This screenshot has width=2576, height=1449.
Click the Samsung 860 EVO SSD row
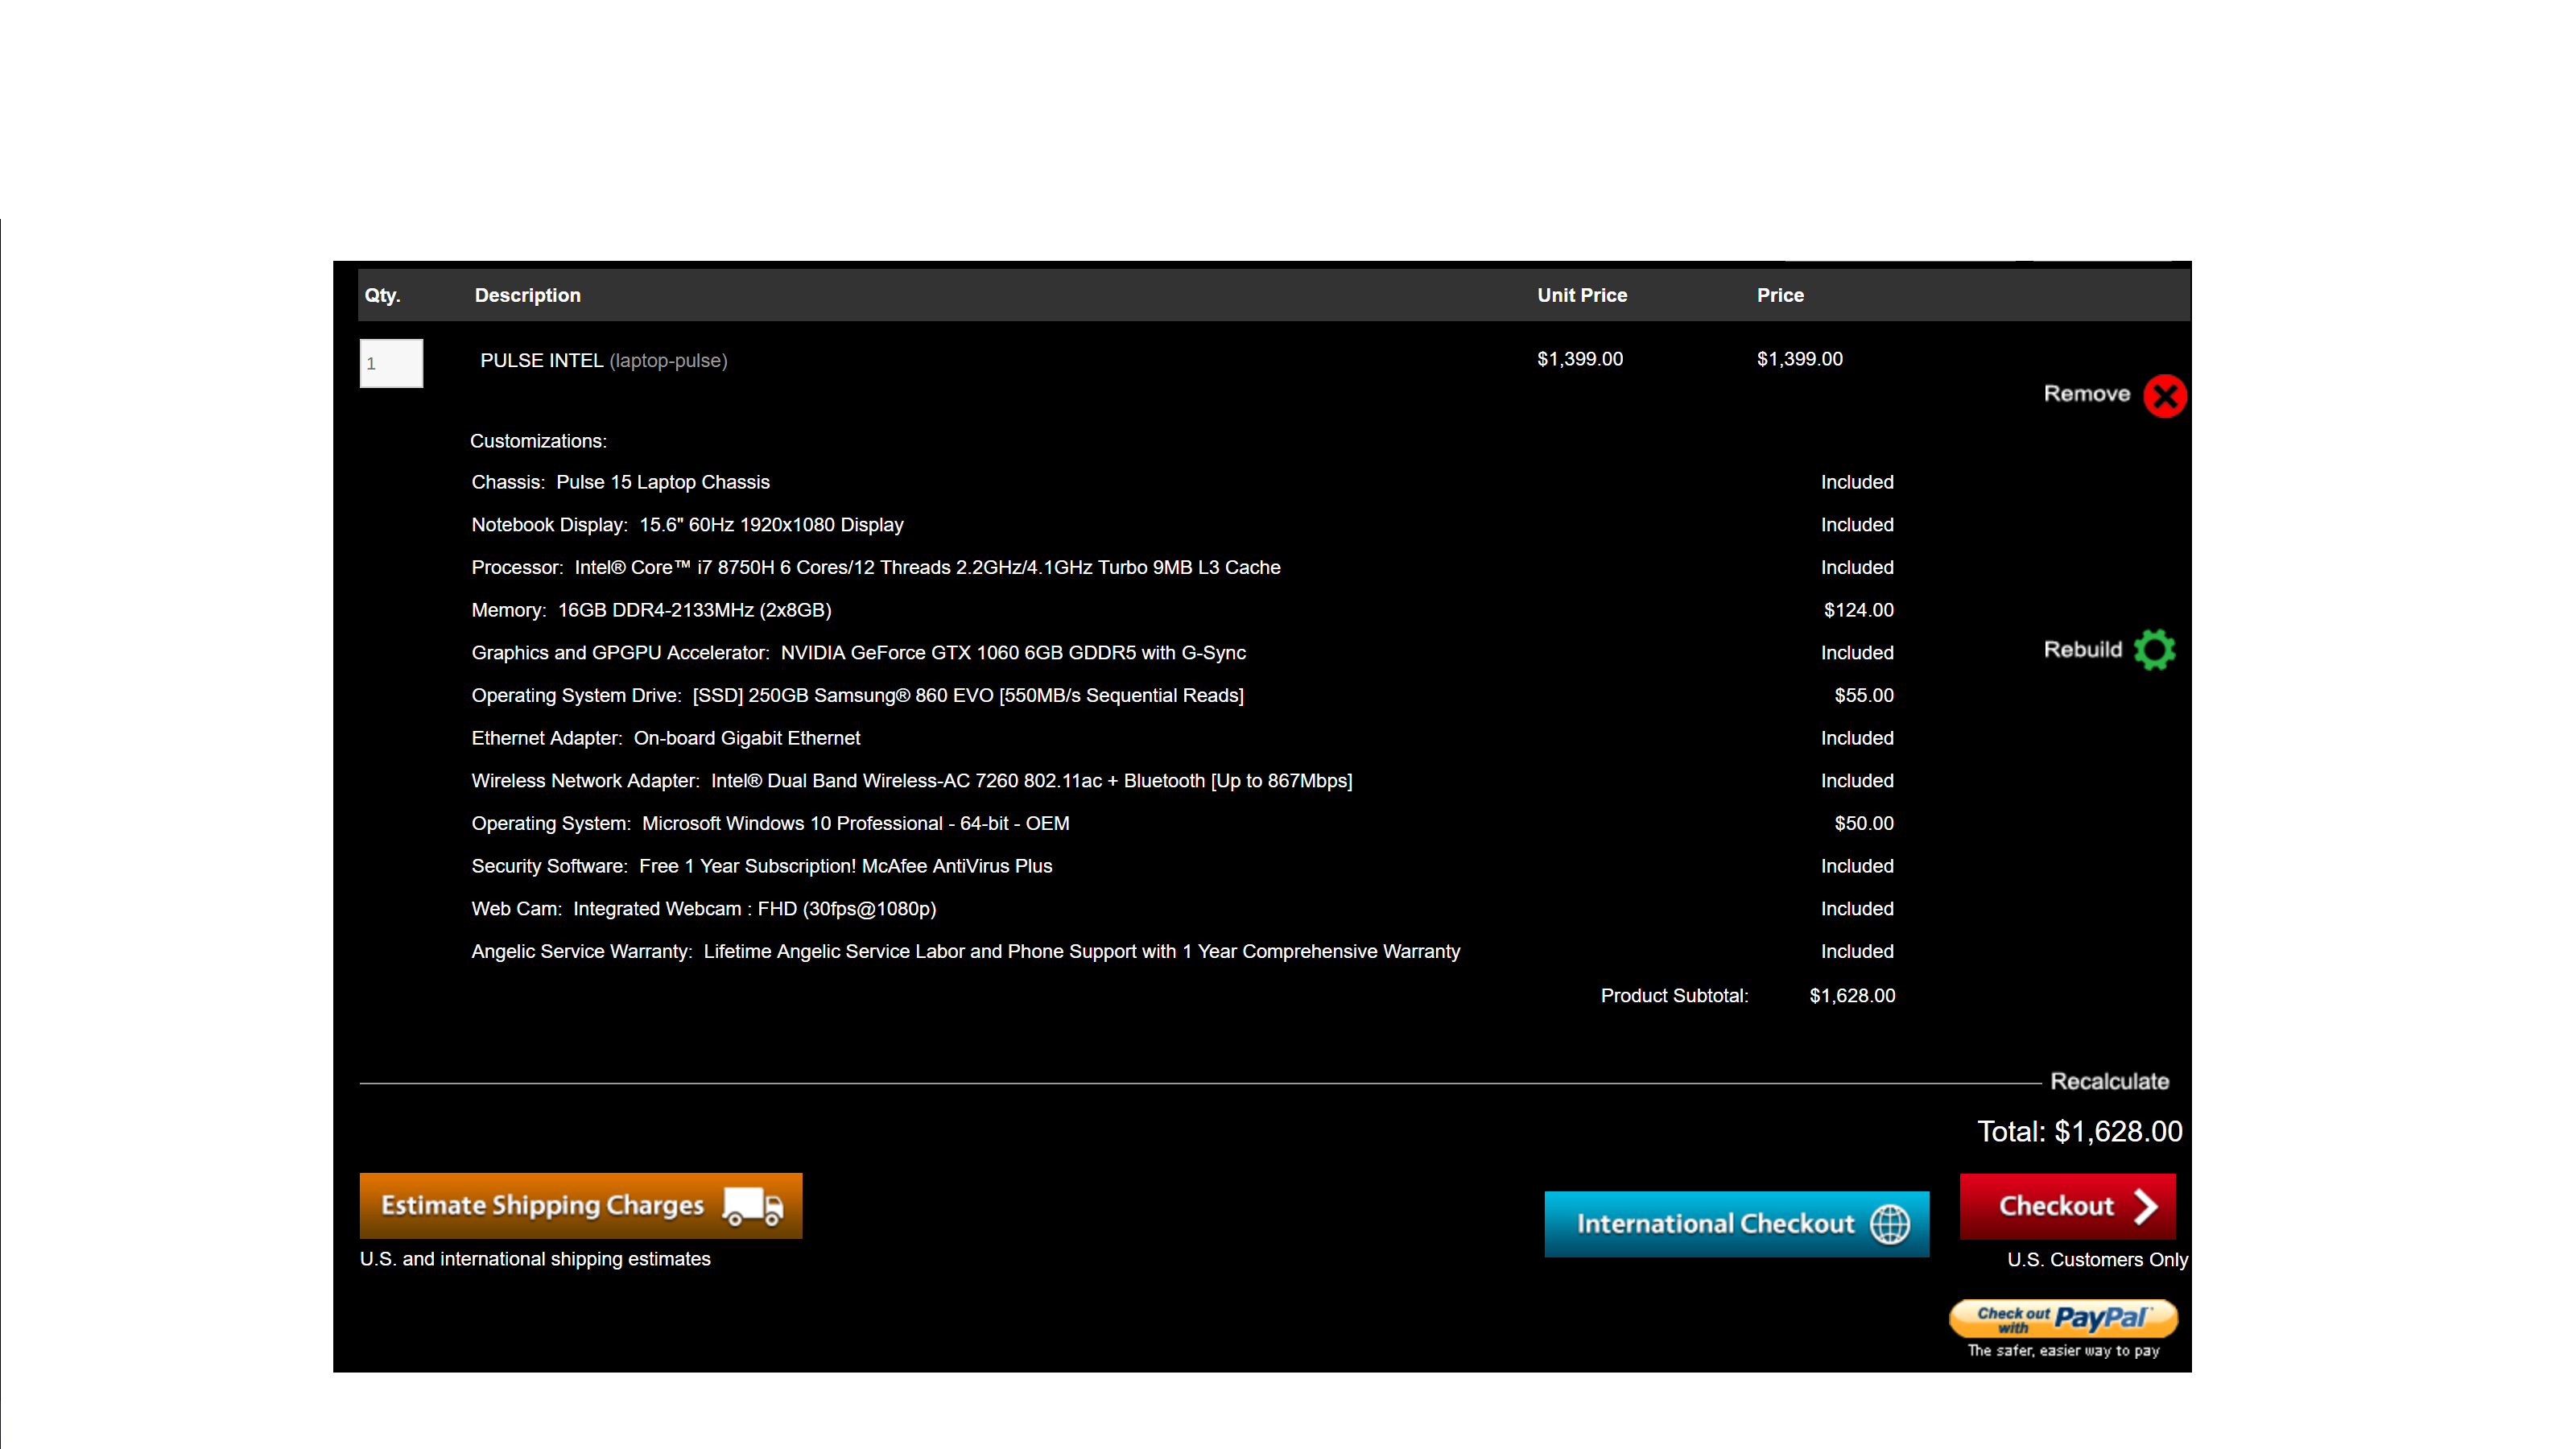[x=857, y=695]
